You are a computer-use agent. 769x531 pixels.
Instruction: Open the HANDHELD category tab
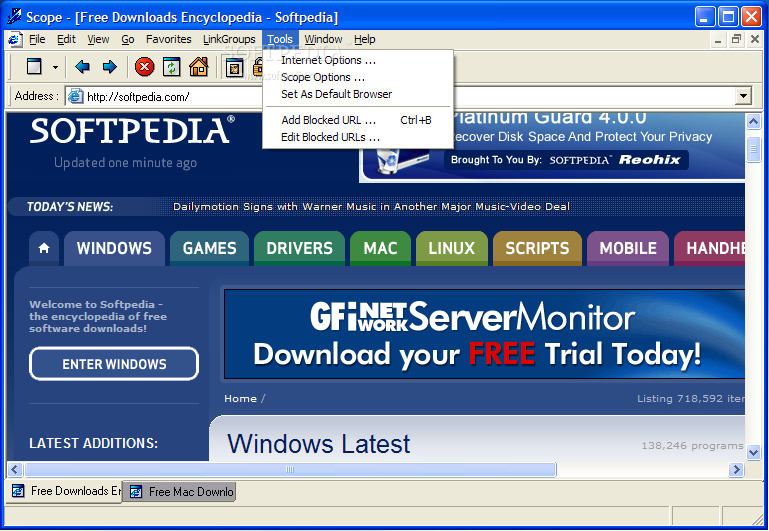[x=710, y=248]
